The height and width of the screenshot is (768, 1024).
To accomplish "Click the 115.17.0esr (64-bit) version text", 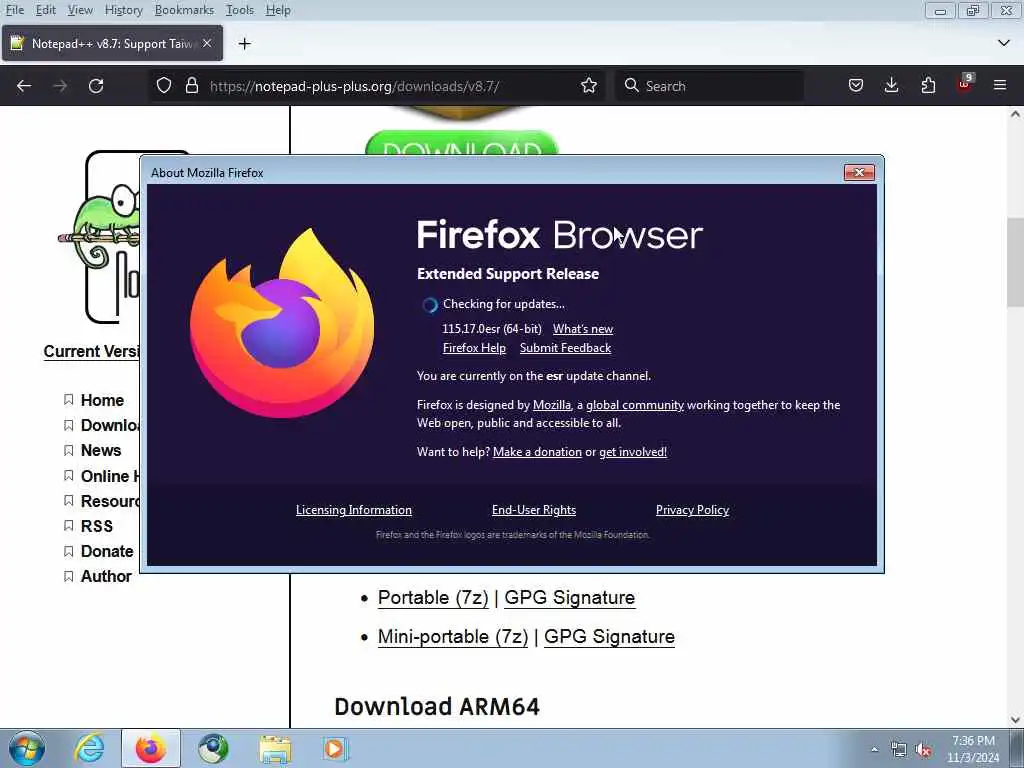I will 492,329.
